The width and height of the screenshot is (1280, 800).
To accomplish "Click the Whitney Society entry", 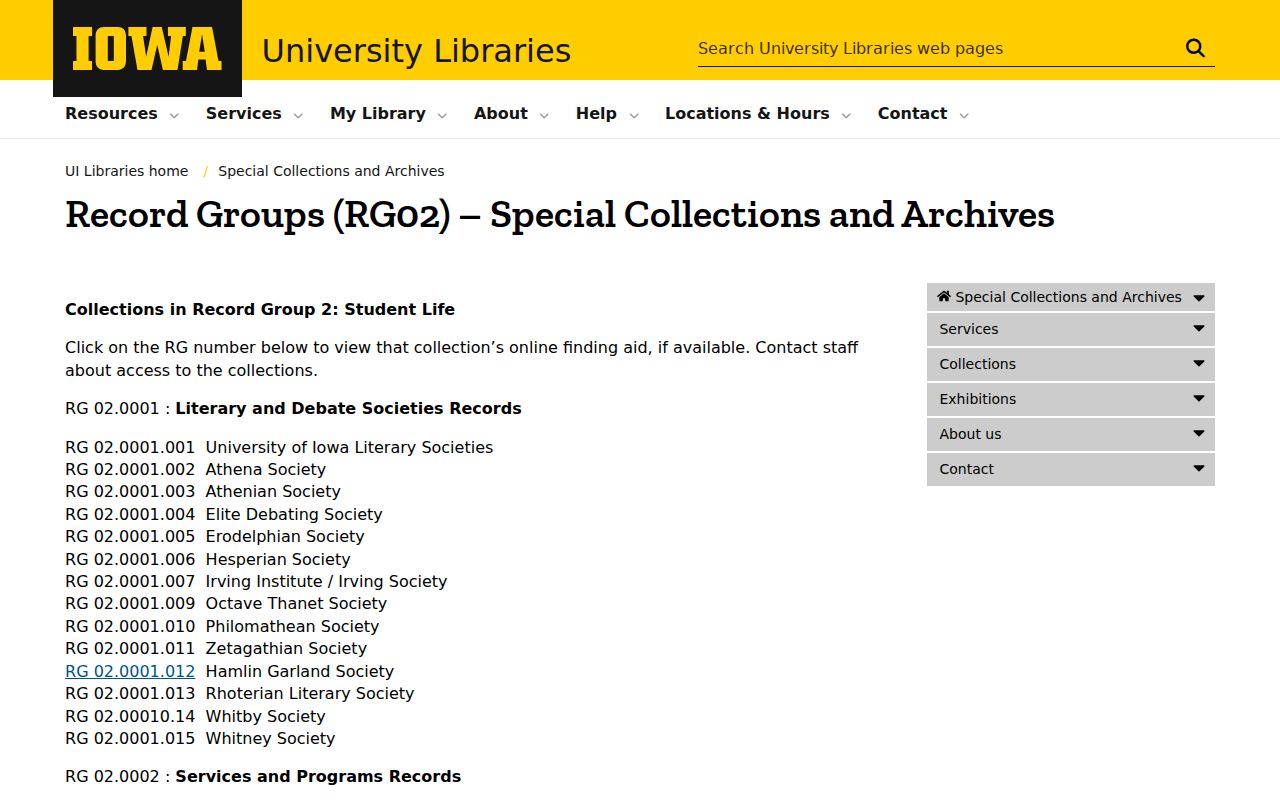I will click(270, 738).
